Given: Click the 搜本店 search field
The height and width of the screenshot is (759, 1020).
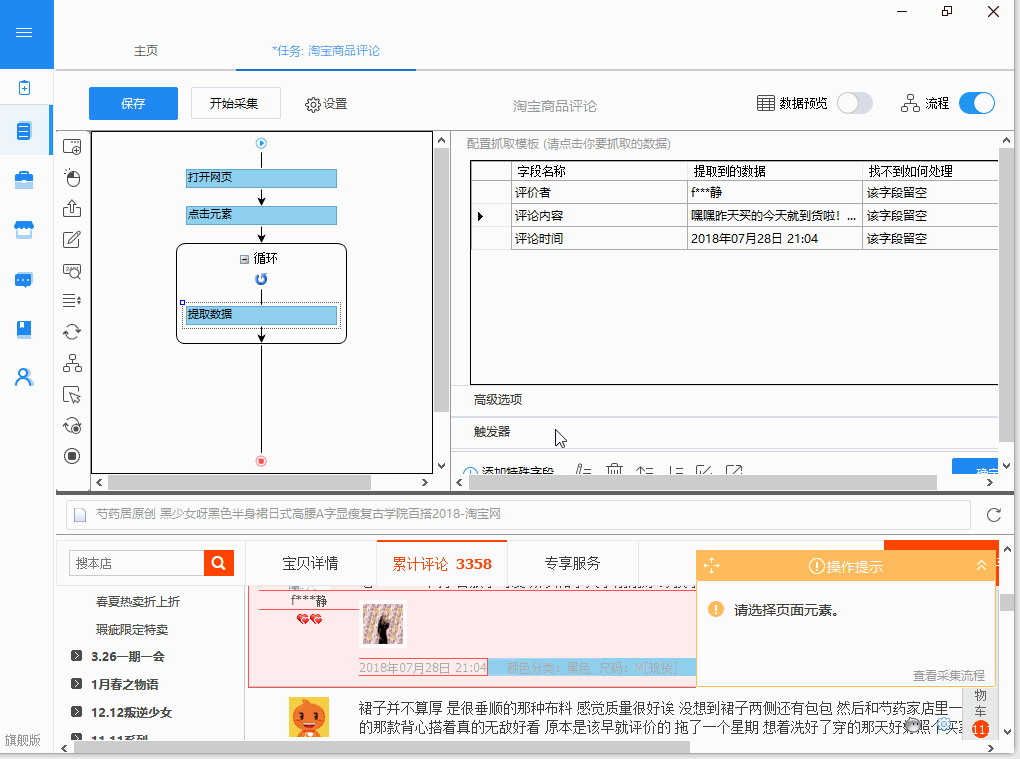Looking at the screenshot, I should 137,563.
